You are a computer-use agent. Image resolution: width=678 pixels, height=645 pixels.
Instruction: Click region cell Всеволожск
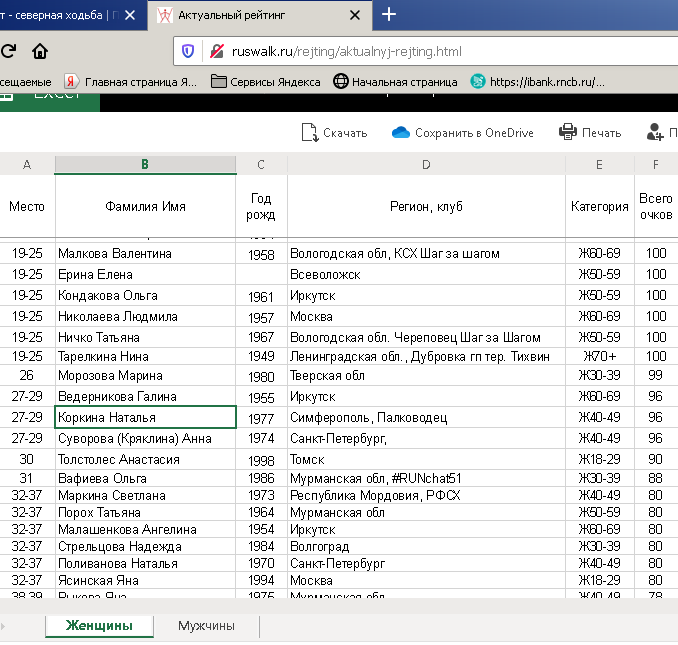pyautogui.click(x=426, y=275)
